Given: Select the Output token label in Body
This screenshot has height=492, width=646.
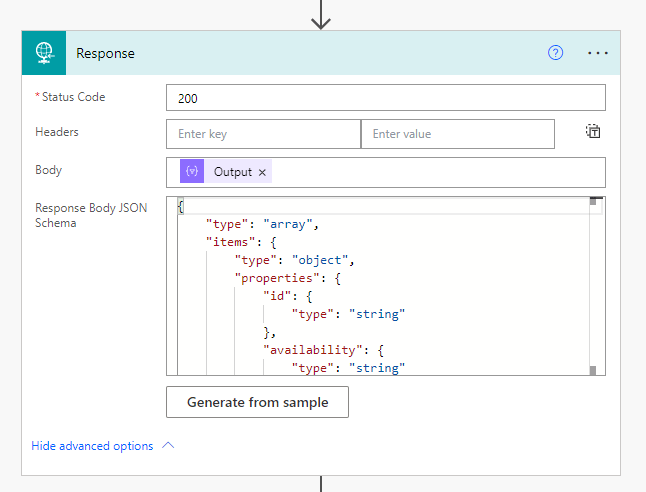Looking at the screenshot, I should (233, 172).
